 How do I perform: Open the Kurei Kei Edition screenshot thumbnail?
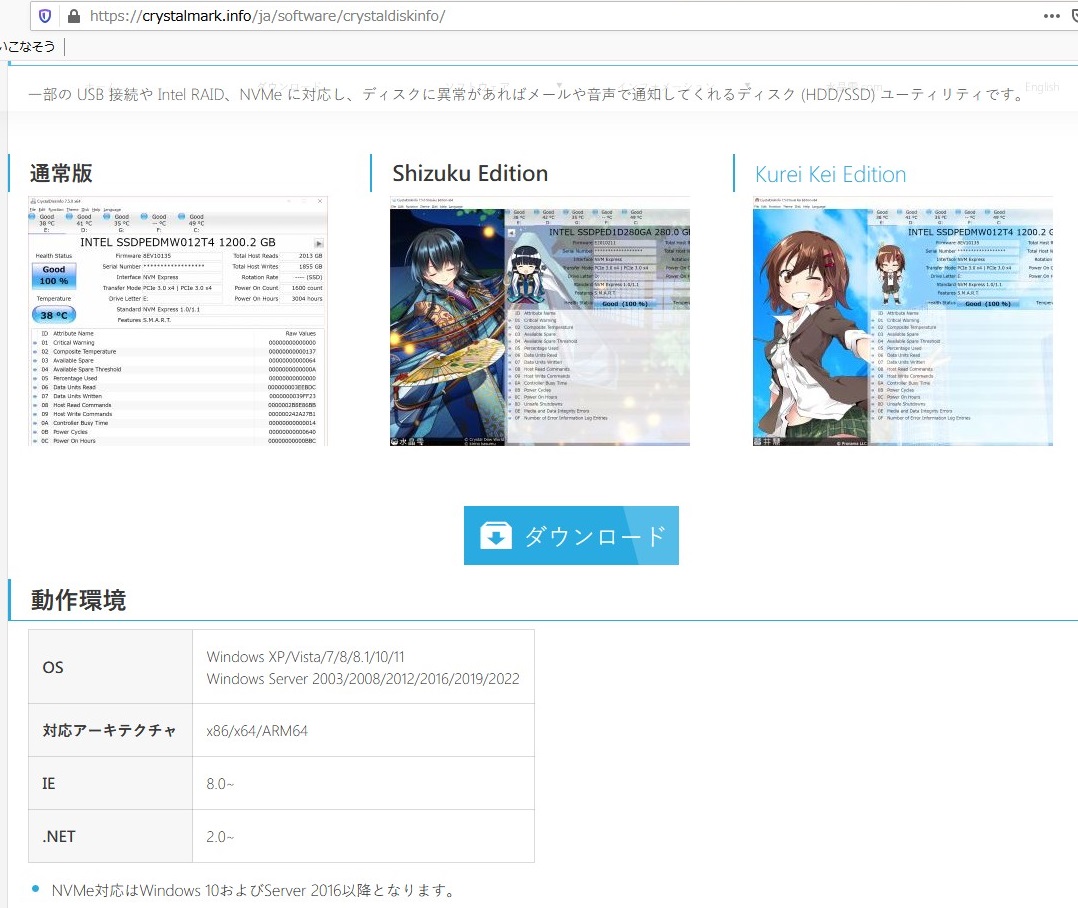click(x=903, y=321)
